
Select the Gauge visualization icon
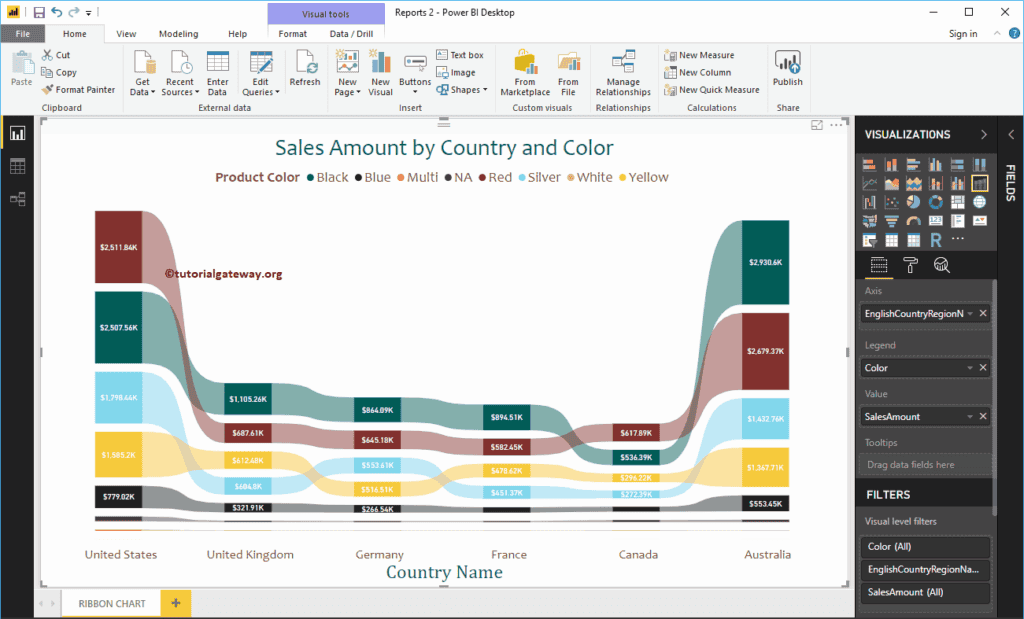(914, 221)
